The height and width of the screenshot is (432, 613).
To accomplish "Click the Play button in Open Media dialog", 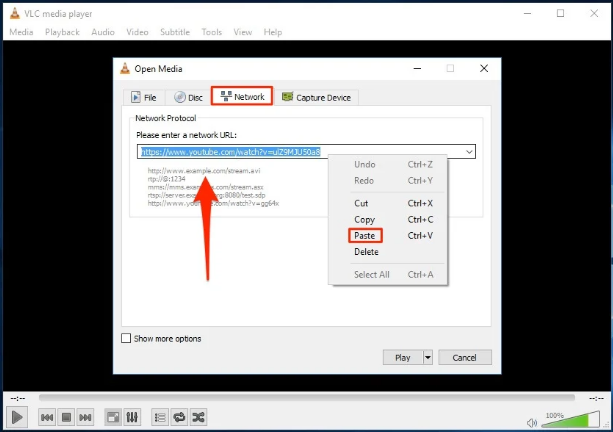I will 403,357.
